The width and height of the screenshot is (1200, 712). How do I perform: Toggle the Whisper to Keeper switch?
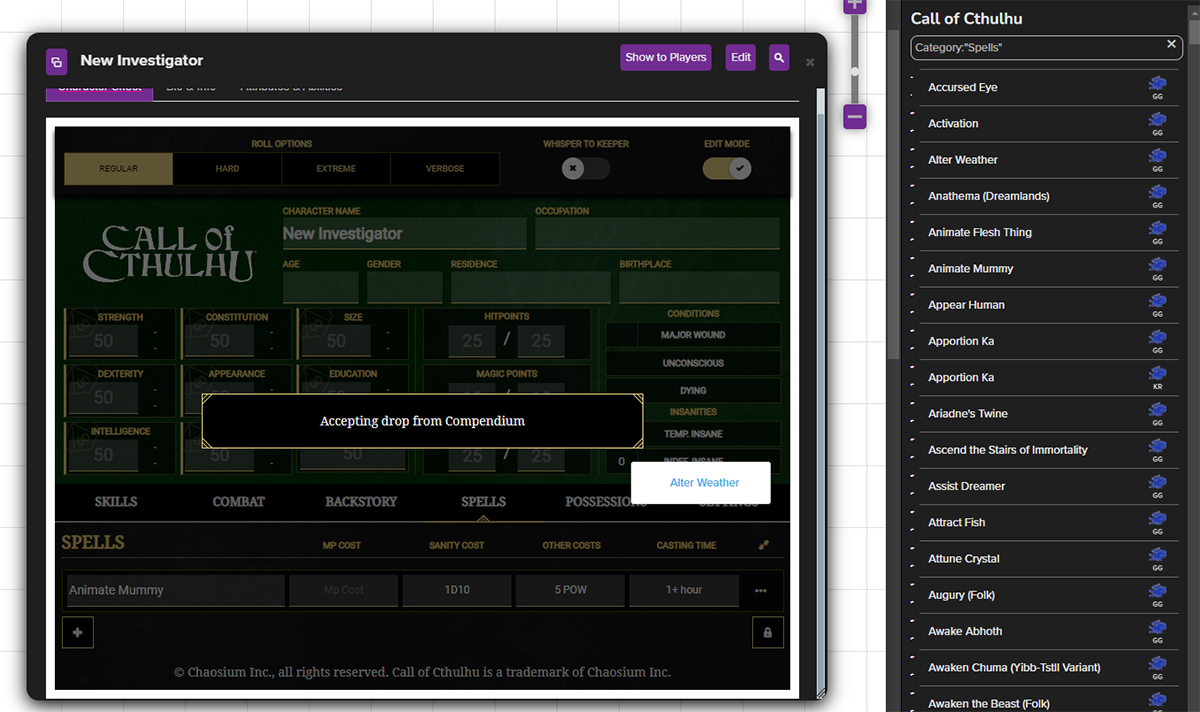coord(585,168)
